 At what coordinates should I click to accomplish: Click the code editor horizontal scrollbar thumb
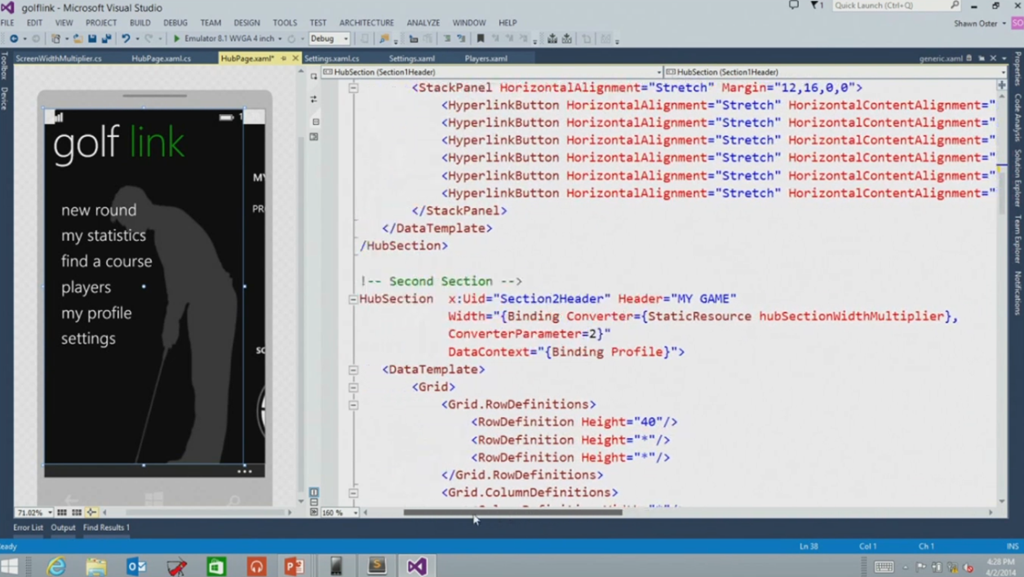[513, 512]
